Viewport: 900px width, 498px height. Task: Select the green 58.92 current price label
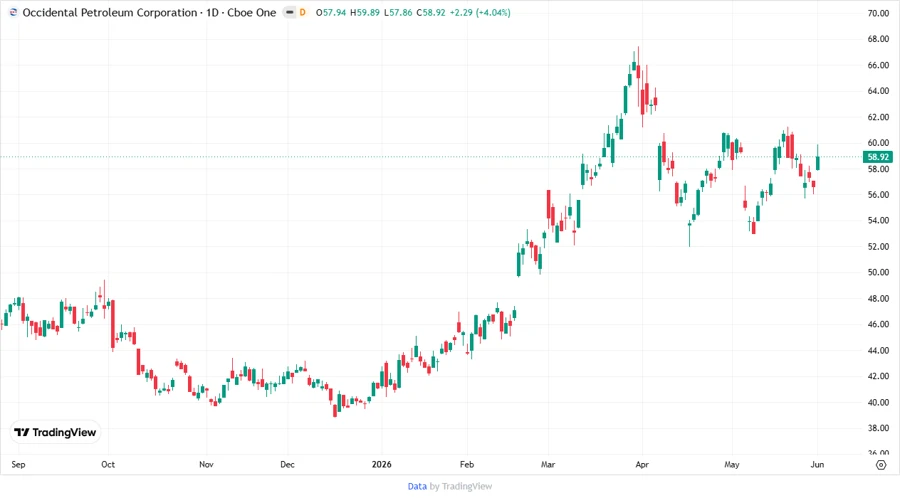[x=878, y=157]
